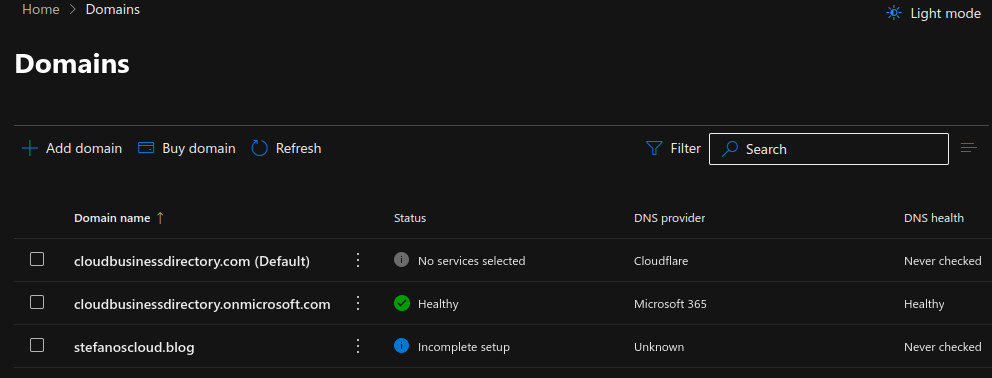Open more actions for cloudbusinessdirectory.onmicrosoft.com
Screen dimensions: 992x378
coord(357,303)
